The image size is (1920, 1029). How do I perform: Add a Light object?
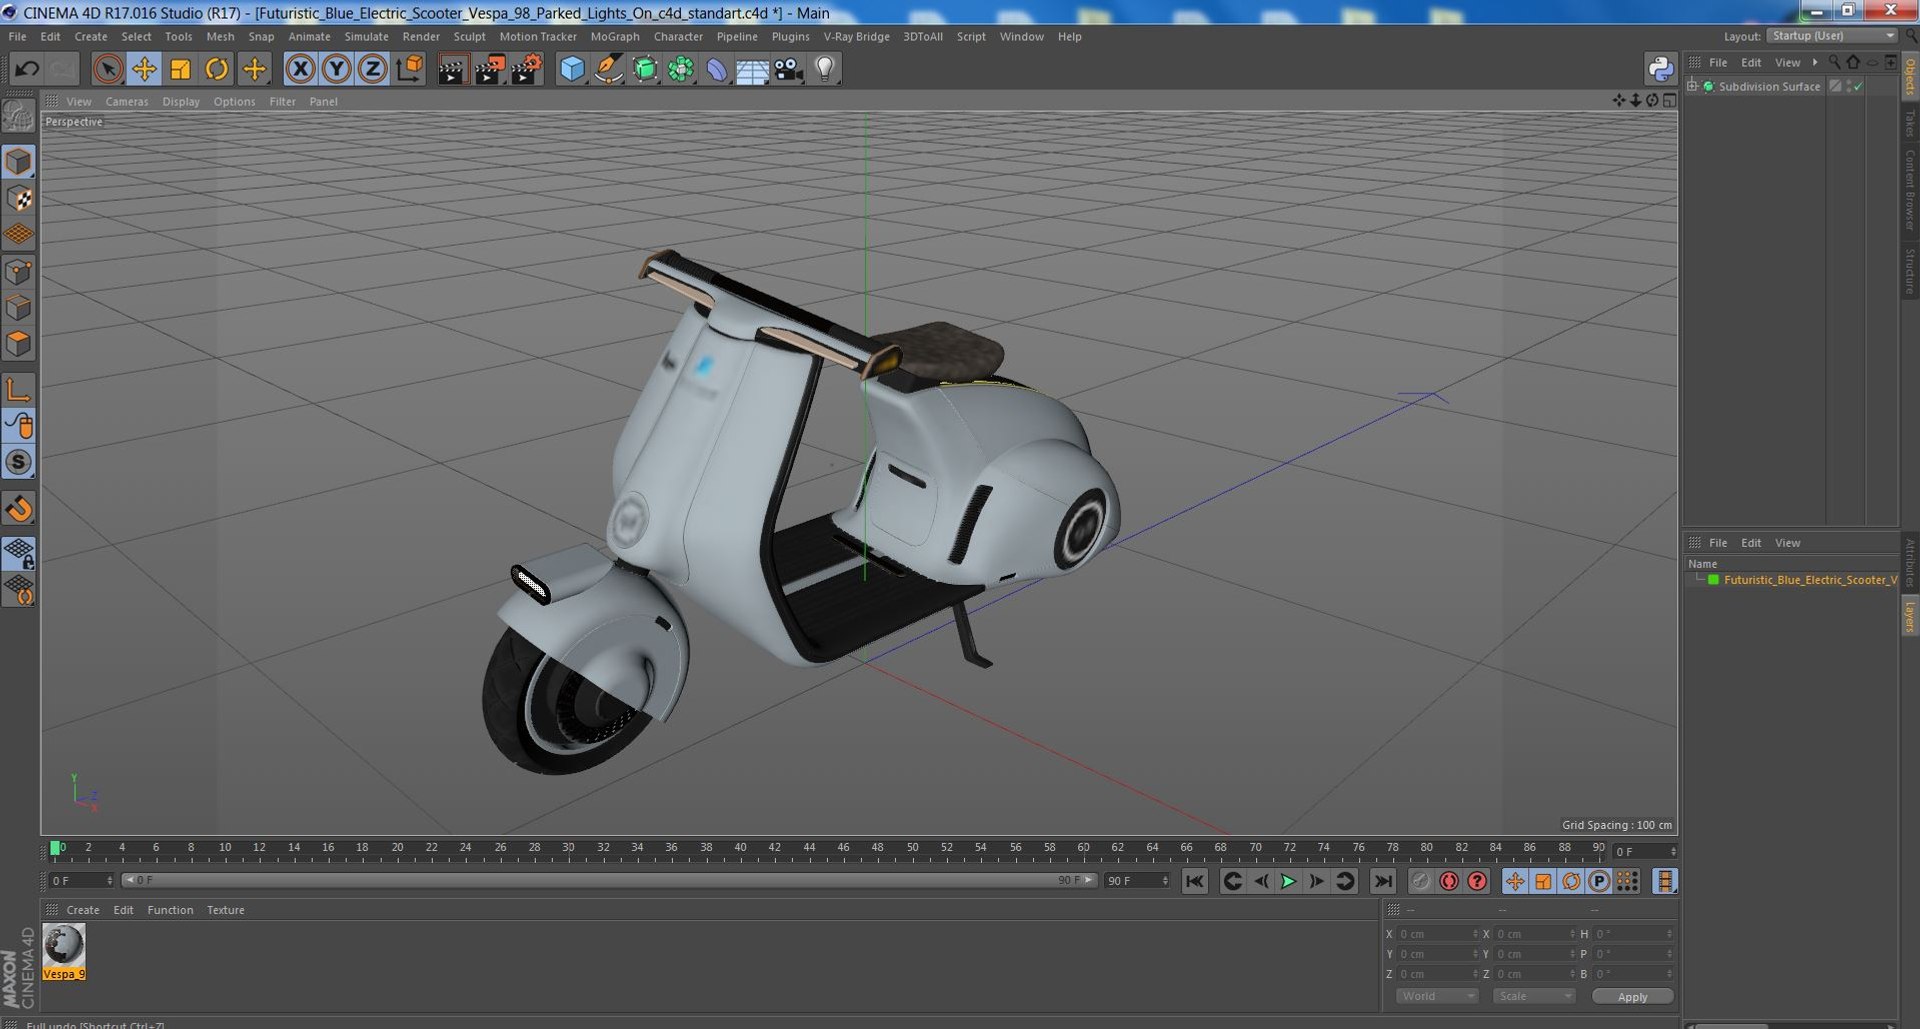pos(825,69)
